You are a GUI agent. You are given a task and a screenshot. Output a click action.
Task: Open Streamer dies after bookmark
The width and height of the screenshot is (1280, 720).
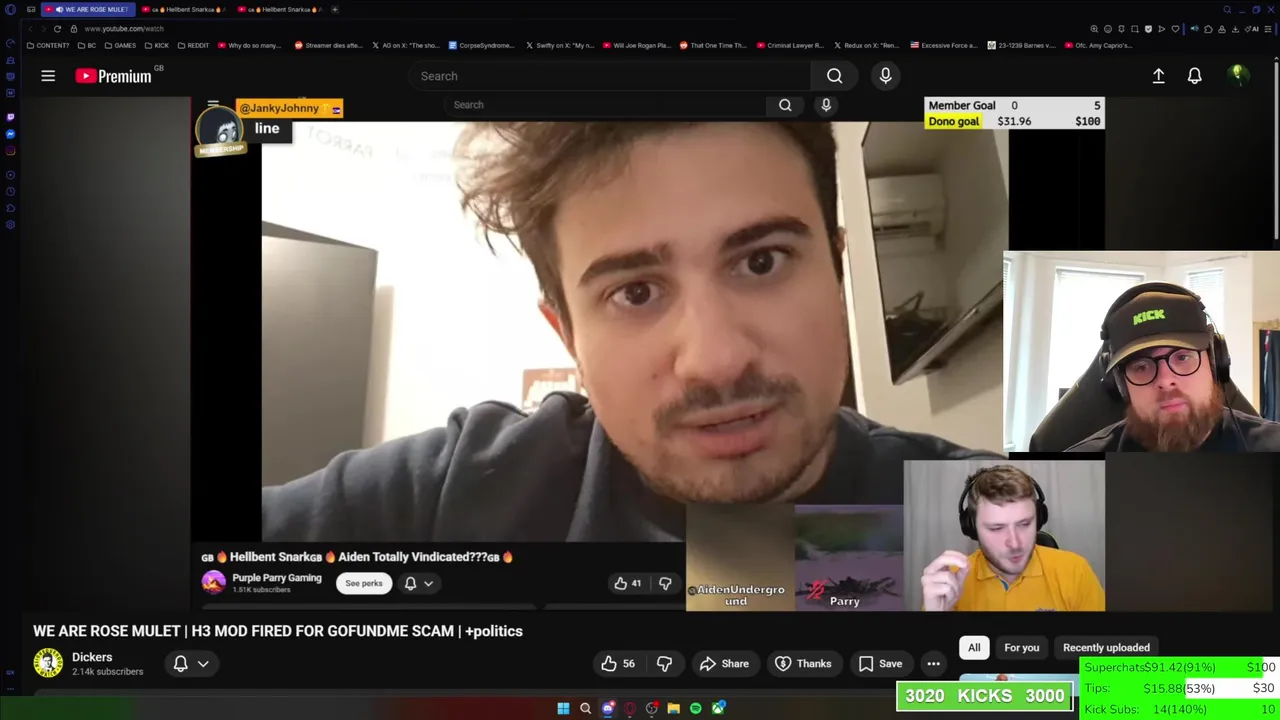coord(331,45)
